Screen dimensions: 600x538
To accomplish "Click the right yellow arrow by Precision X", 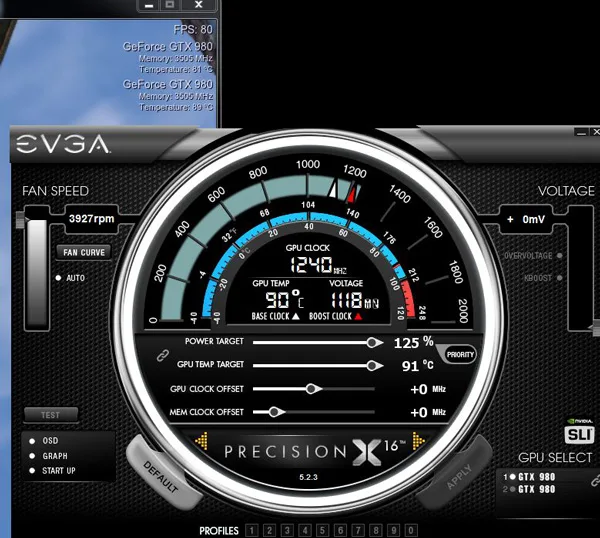I will click(x=418, y=441).
